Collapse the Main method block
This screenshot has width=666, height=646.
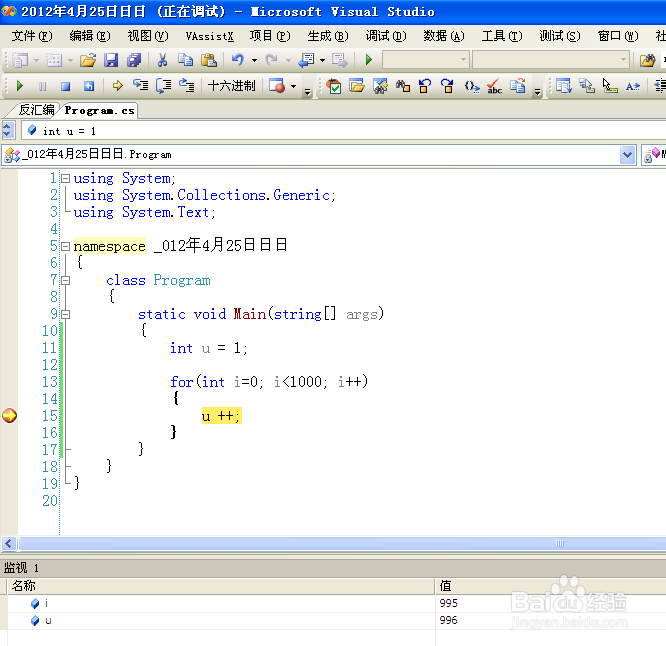point(65,314)
